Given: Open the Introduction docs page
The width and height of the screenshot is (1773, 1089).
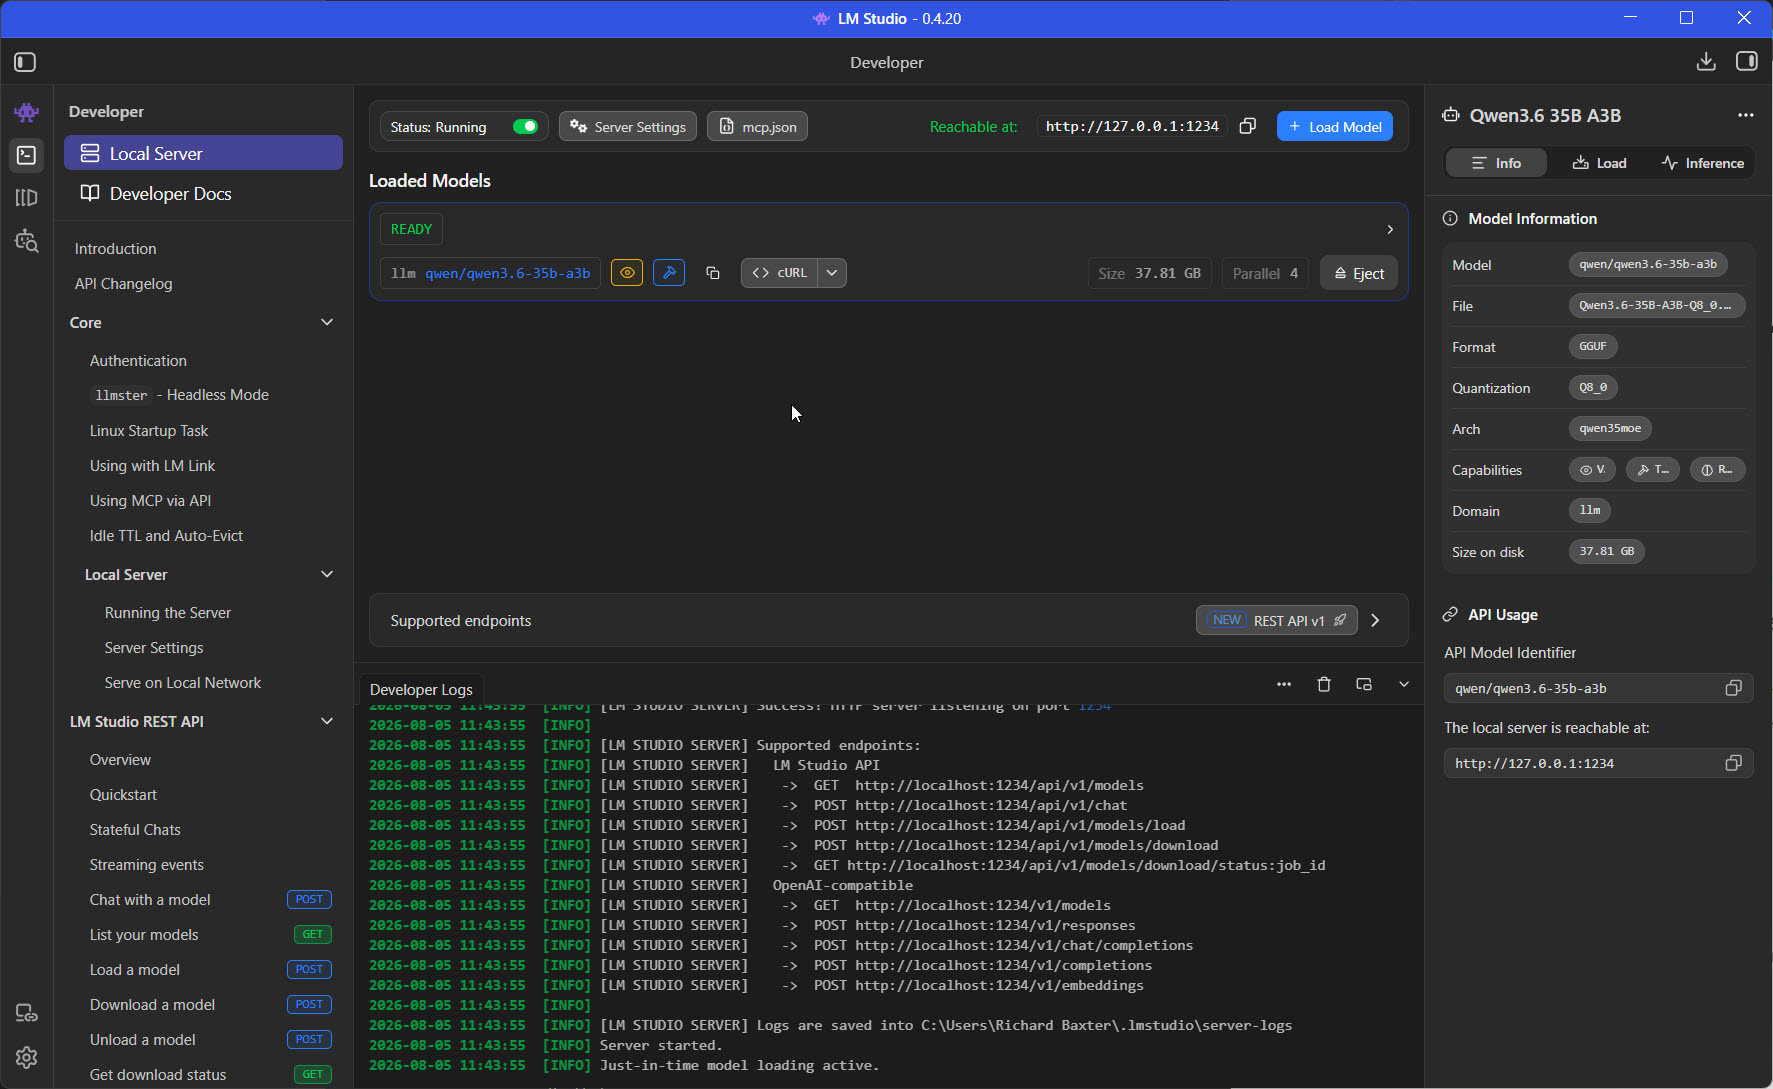Looking at the screenshot, I should [115, 248].
